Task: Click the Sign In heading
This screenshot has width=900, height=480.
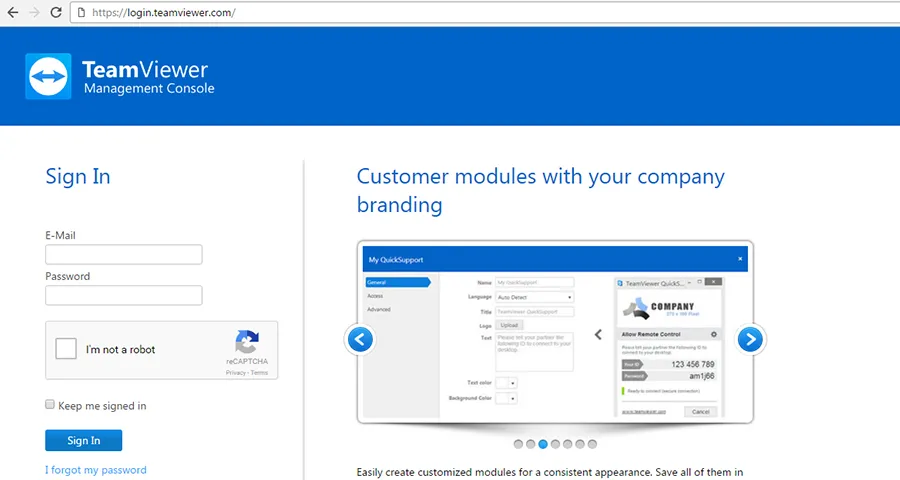Action: [x=78, y=176]
